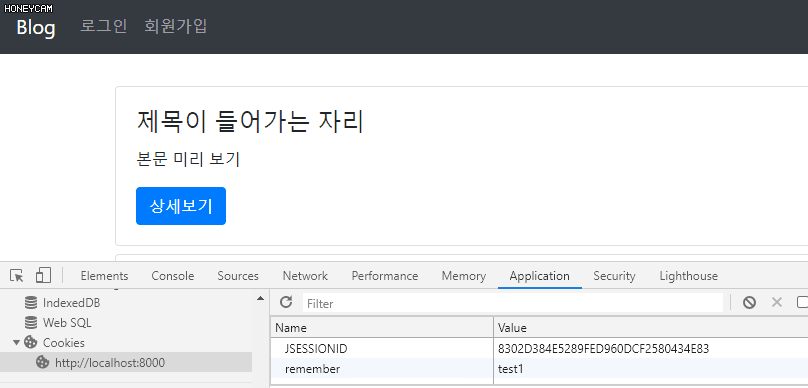Click the Cookies cookie icon
Image resolution: width=808 pixels, height=388 pixels.
31,343
